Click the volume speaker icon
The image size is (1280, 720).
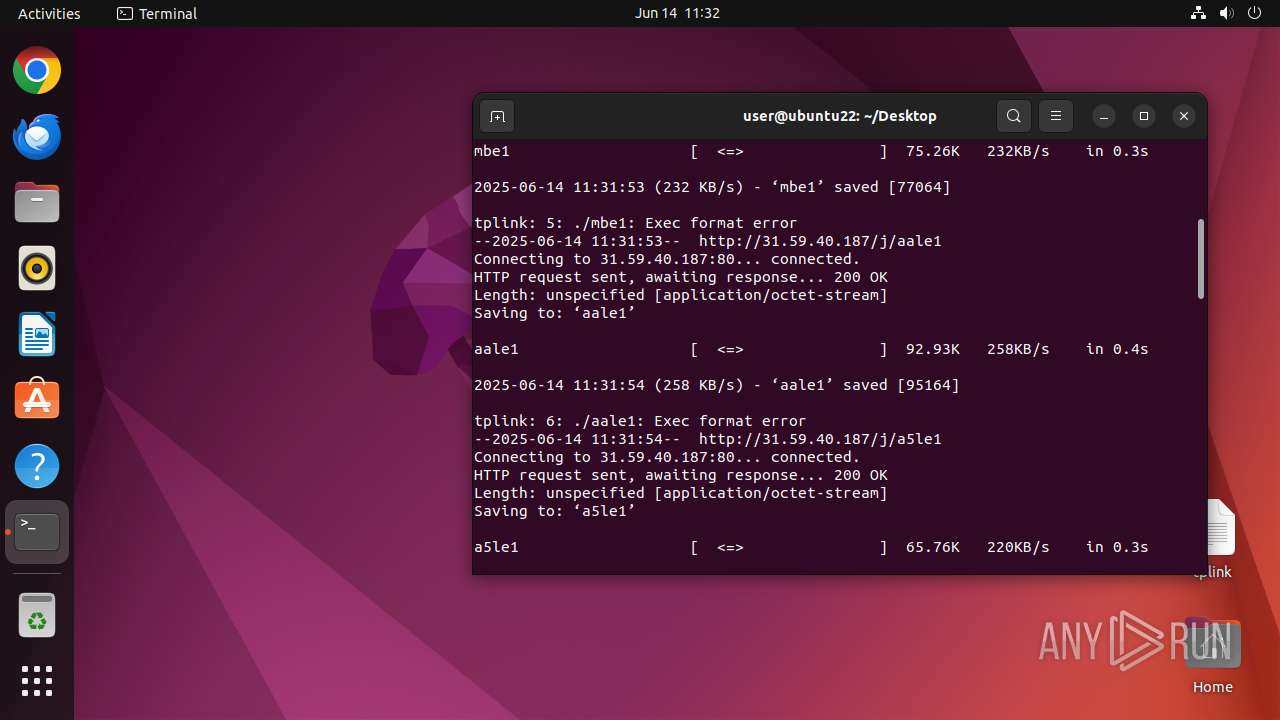tap(1227, 13)
